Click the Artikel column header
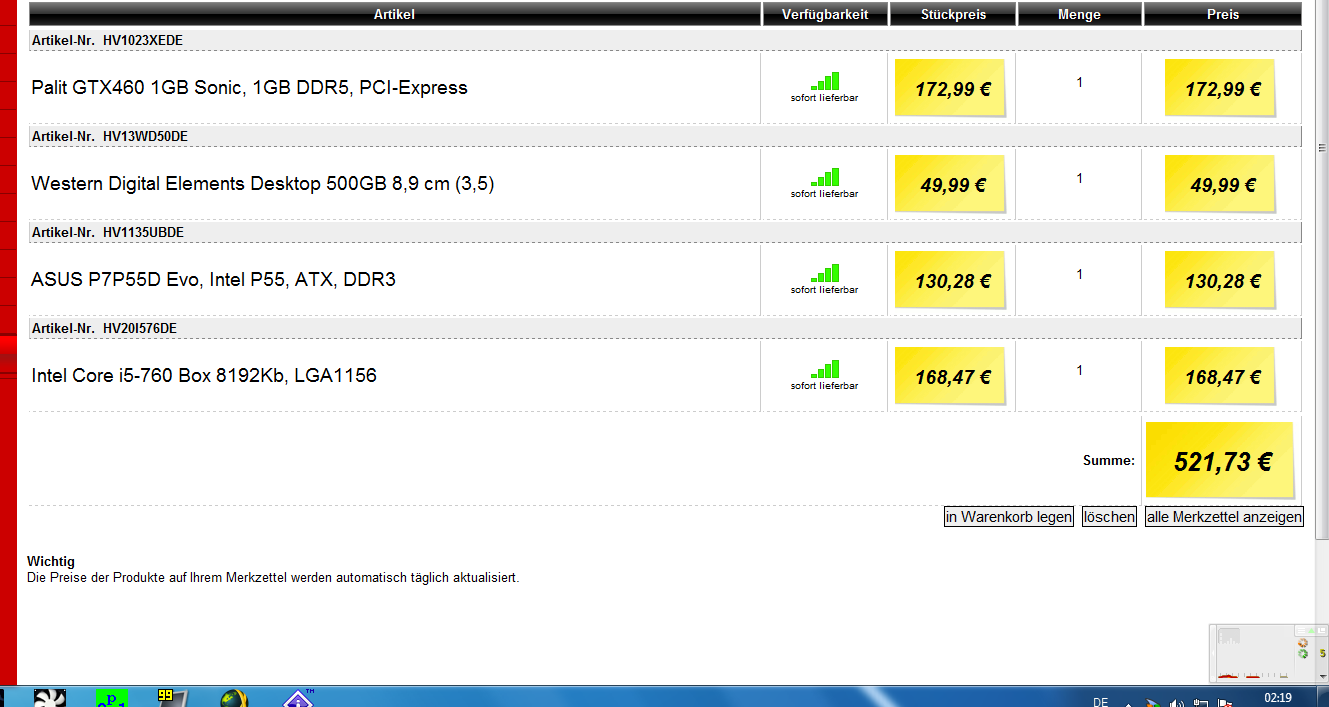This screenshot has width=1329, height=707. (x=394, y=14)
